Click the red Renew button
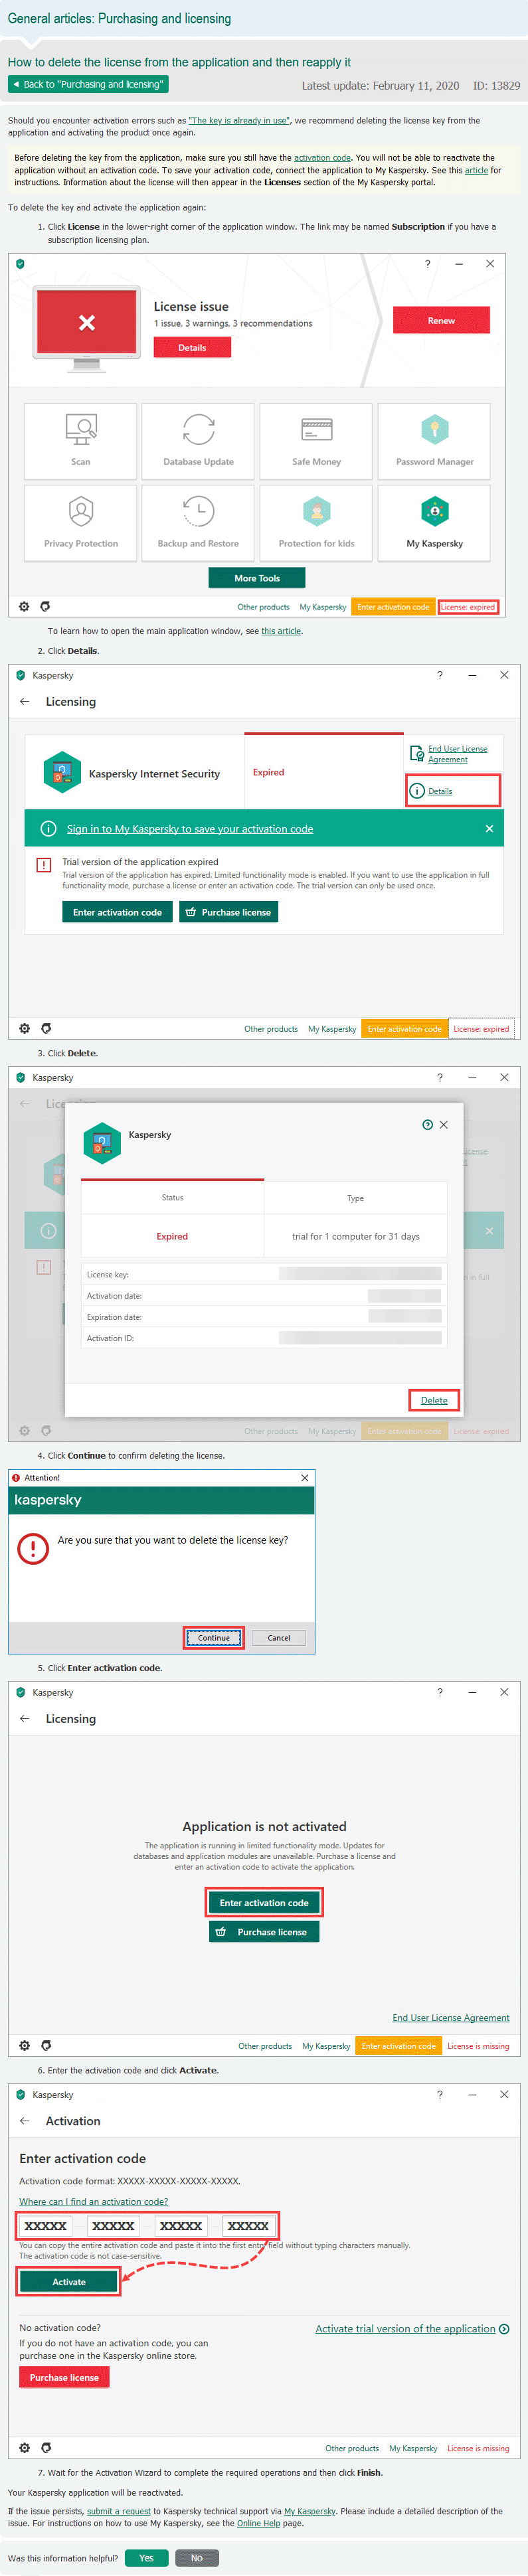Viewport: 528px width, 2576px height. 441,320
